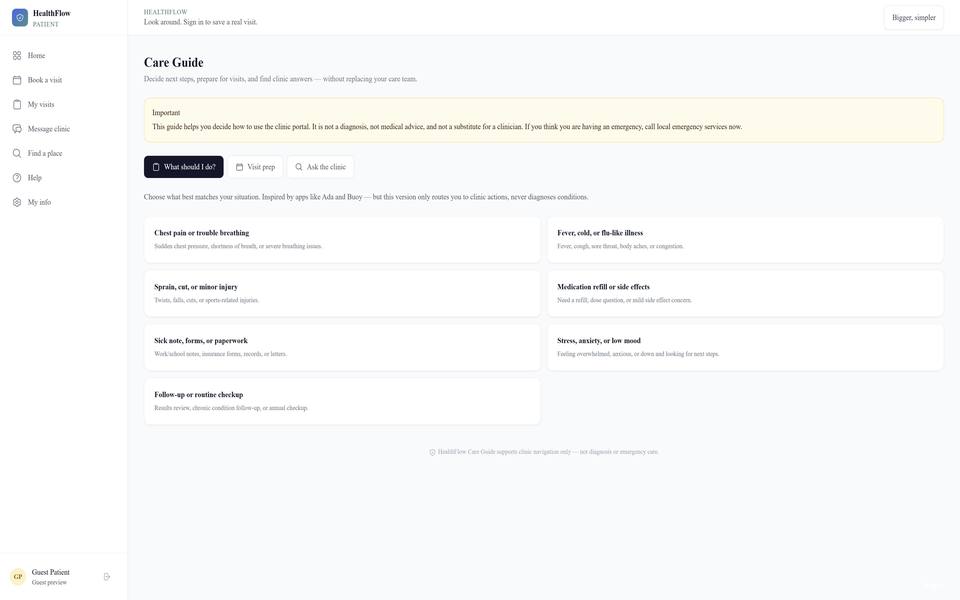960x600 pixels.
Task: Open the Help section
Action: click(x=64, y=178)
